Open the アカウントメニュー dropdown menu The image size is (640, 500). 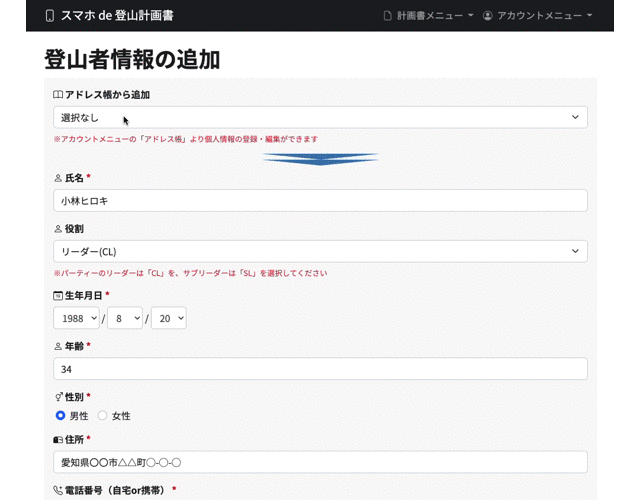pos(537,16)
